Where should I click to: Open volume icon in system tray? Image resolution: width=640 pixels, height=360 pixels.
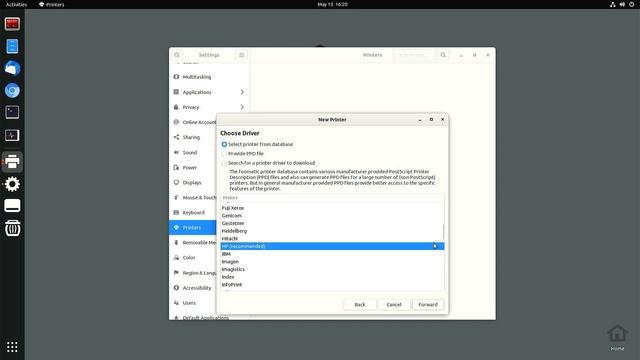(x=622, y=4)
